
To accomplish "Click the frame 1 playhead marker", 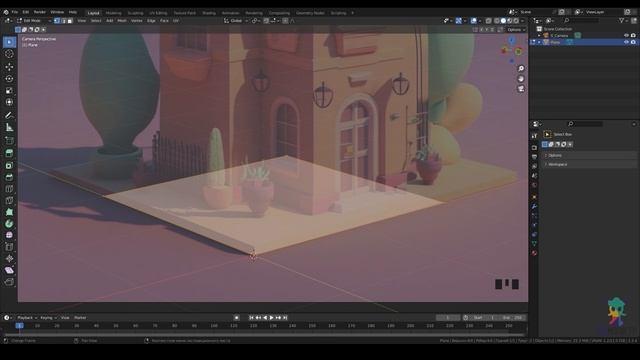I will click(x=19, y=326).
